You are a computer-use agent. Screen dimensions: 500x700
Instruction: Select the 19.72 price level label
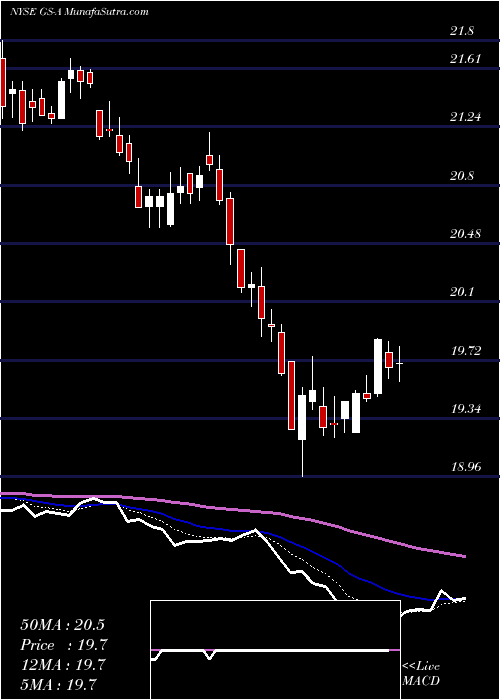coord(465,350)
